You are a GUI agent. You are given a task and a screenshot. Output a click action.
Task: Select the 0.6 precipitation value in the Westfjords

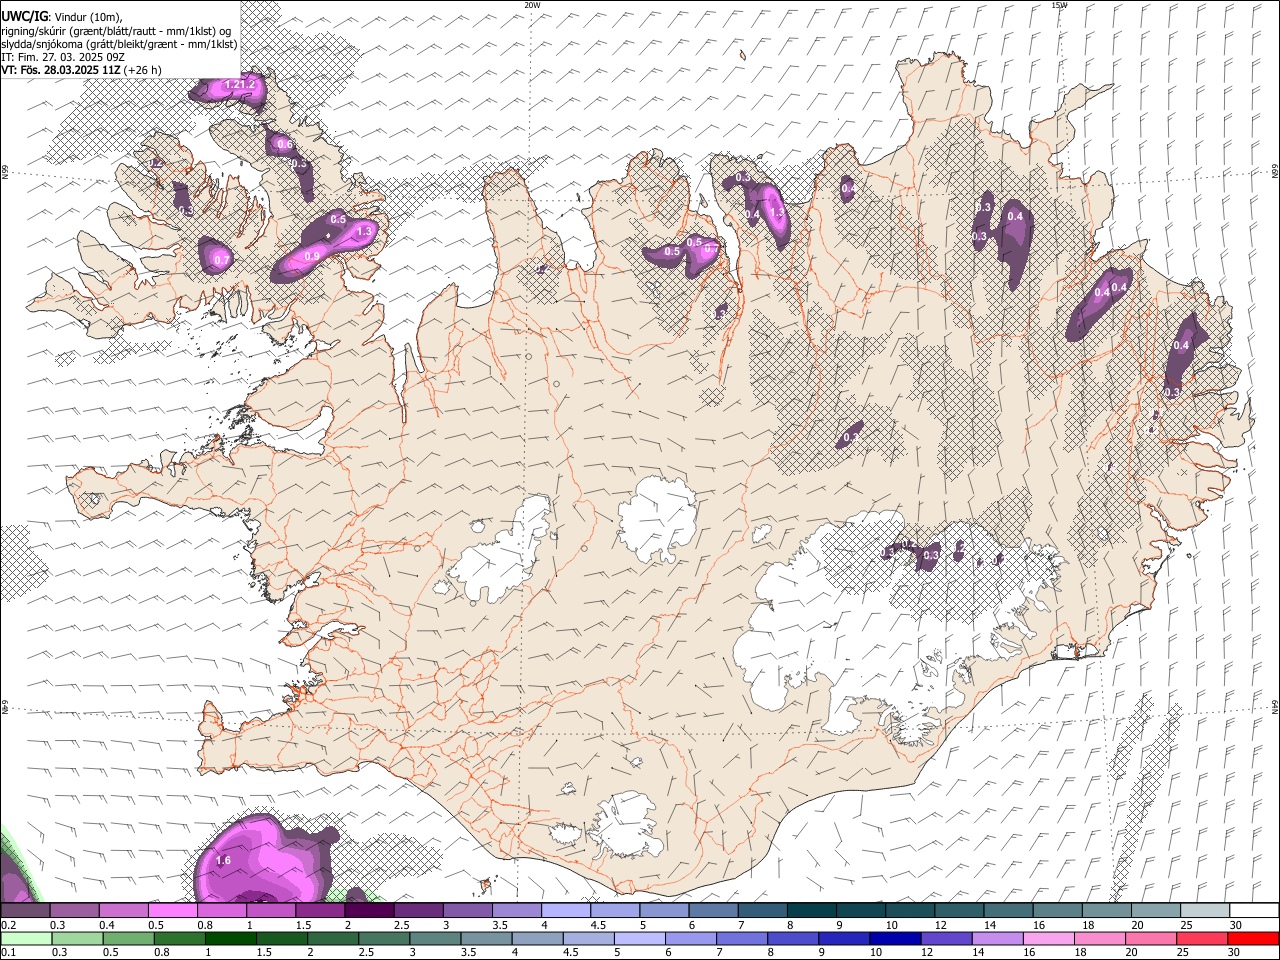[285, 145]
